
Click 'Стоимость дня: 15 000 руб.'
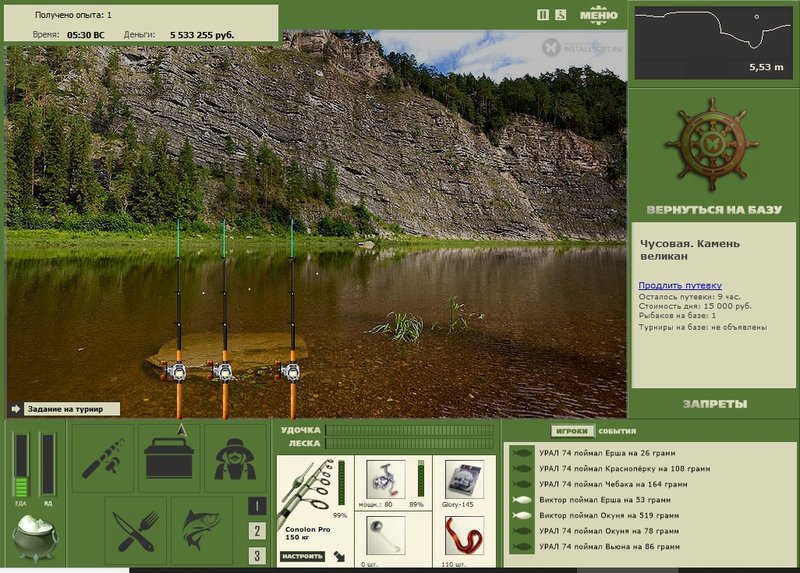[695, 306]
